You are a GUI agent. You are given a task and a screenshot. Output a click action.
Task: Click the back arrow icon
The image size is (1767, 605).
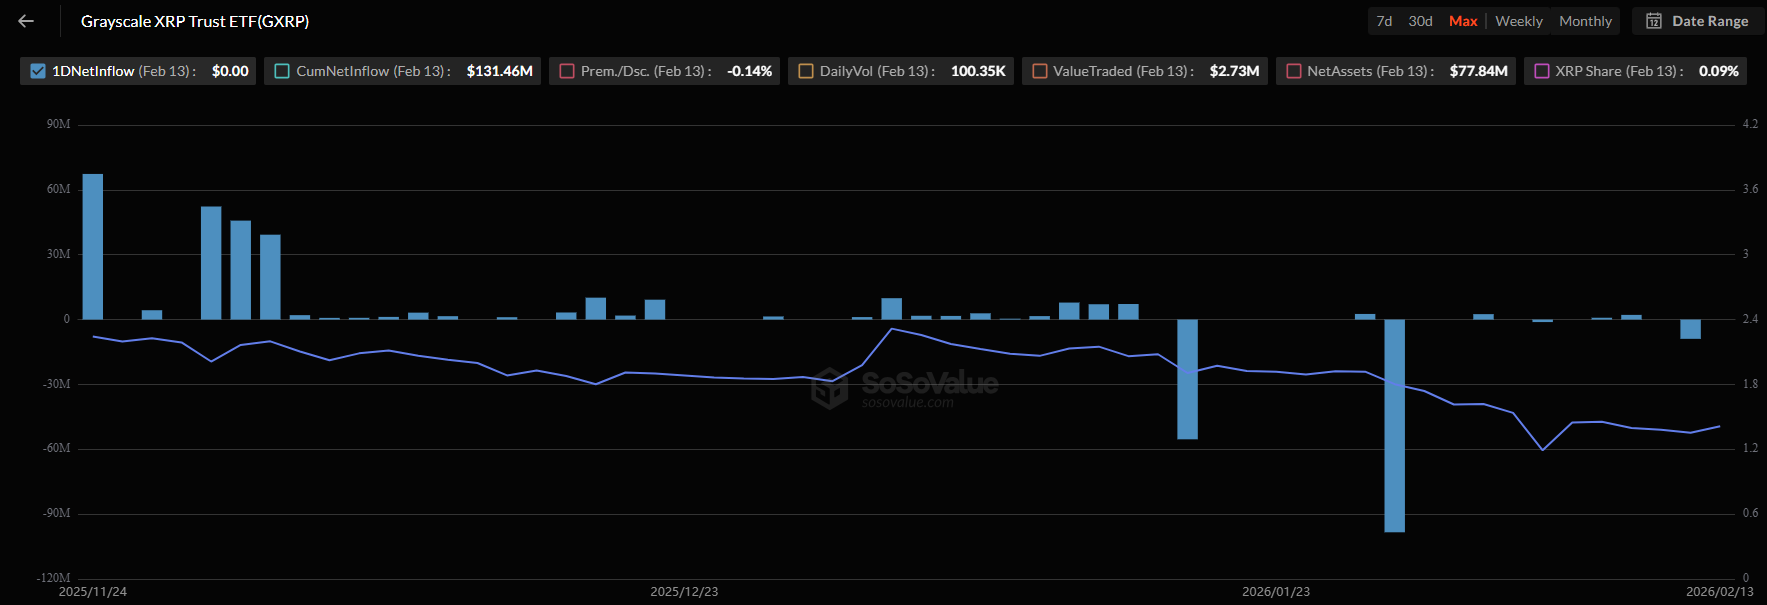click(x=26, y=21)
